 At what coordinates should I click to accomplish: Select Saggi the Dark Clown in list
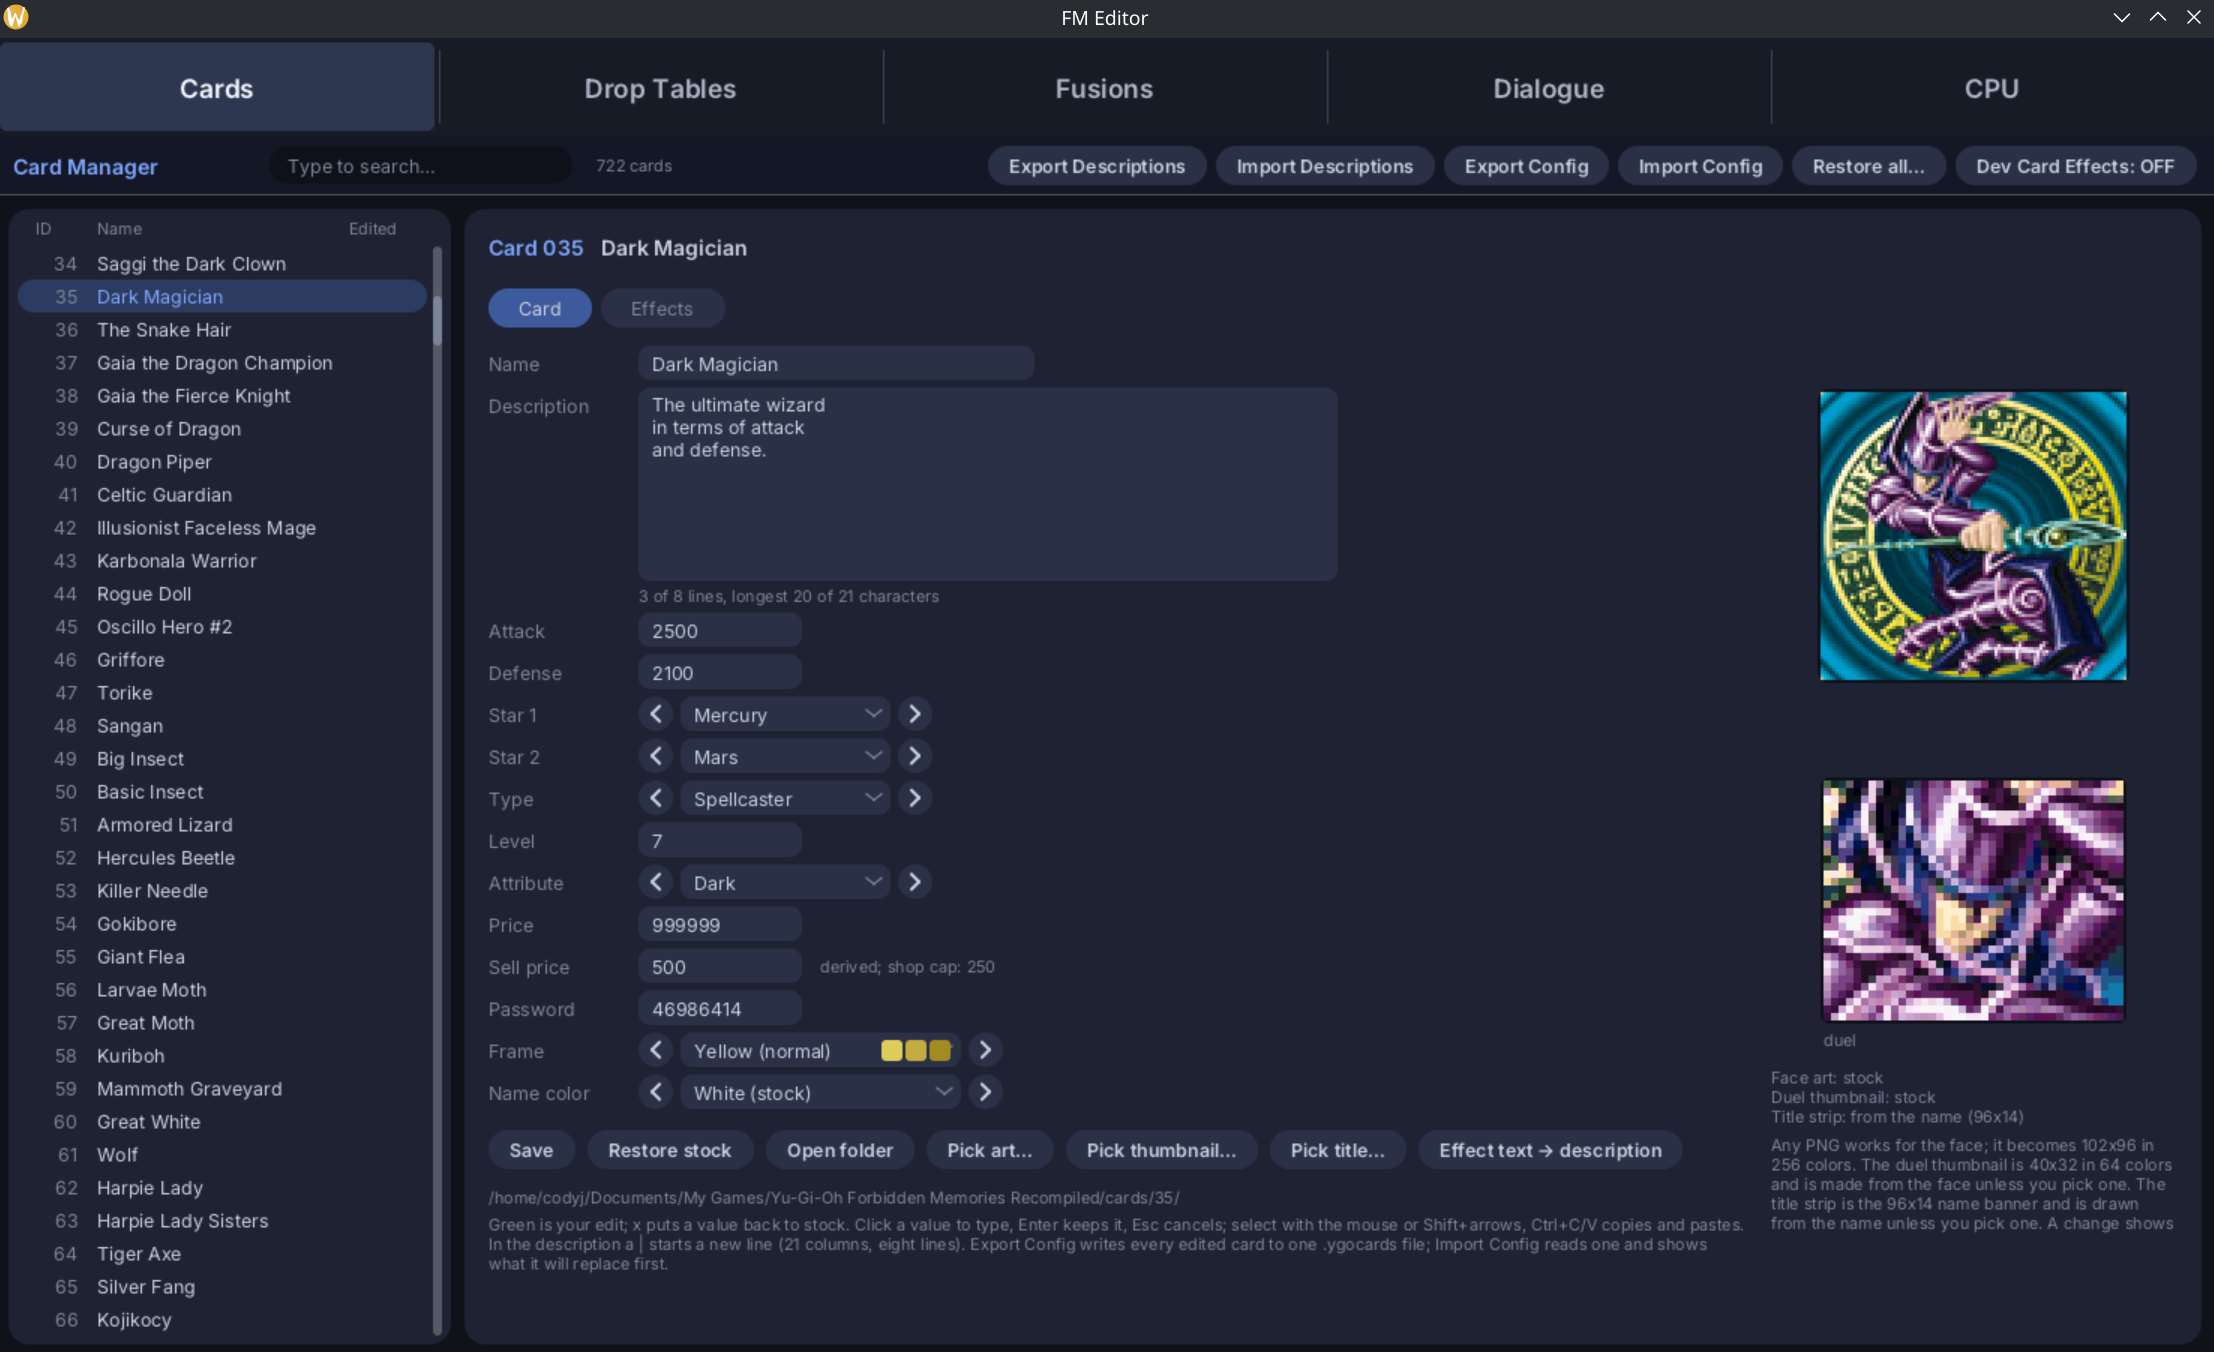pos(222,264)
